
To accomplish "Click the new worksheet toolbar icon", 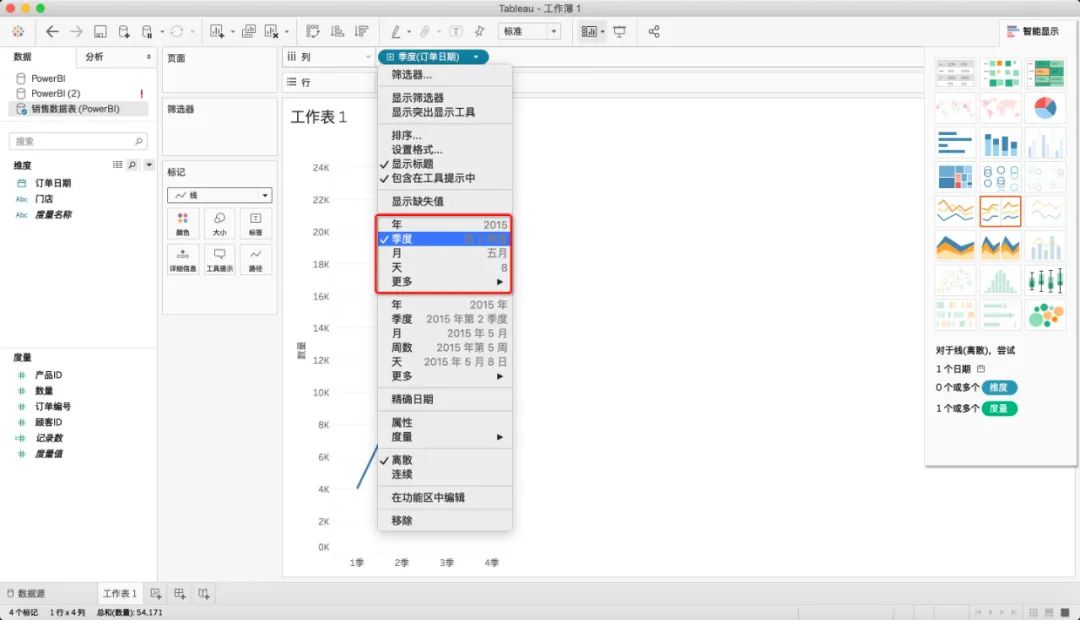I will click(x=217, y=31).
